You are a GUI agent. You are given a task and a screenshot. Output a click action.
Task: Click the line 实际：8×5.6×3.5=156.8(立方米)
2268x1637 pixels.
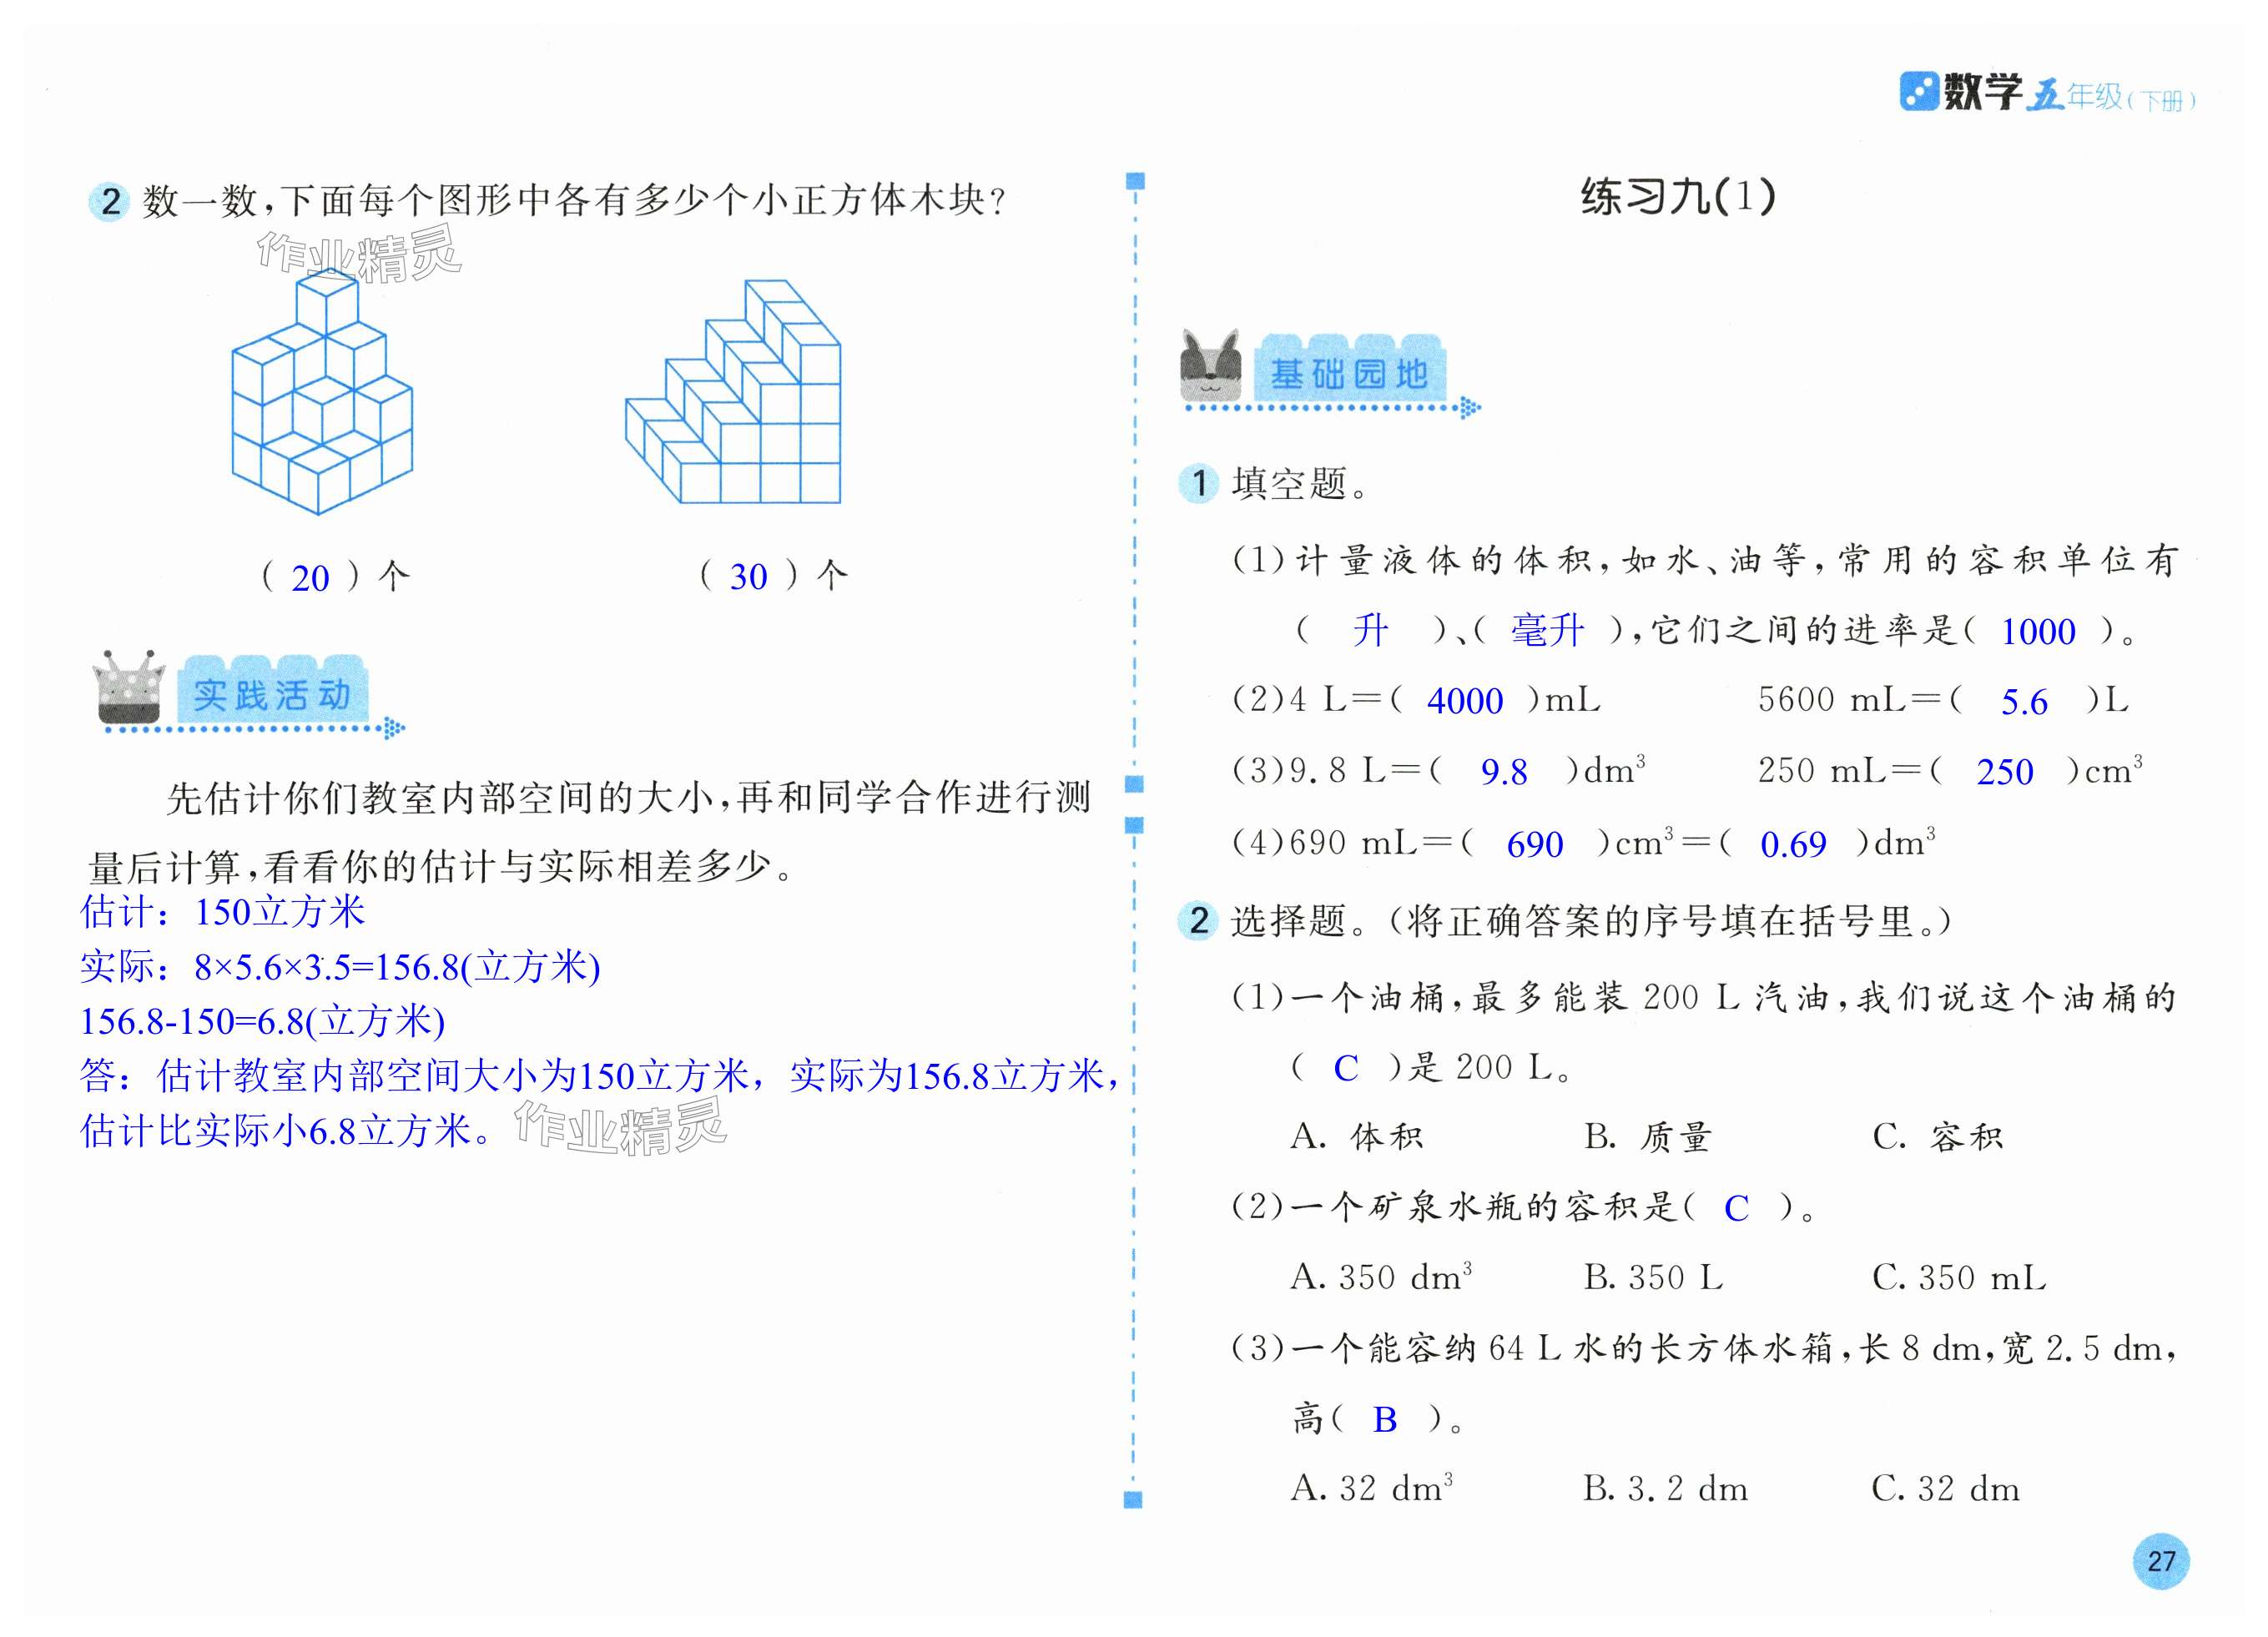[340, 967]
